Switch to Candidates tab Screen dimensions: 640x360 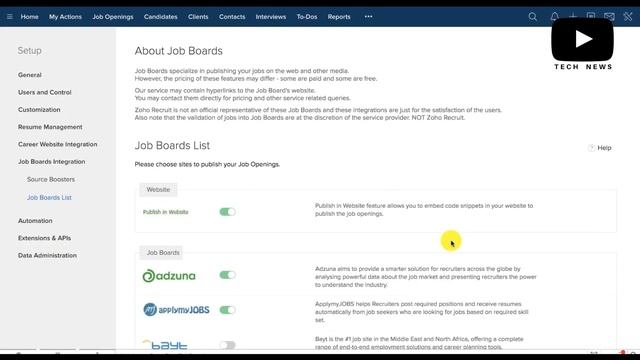(160, 17)
